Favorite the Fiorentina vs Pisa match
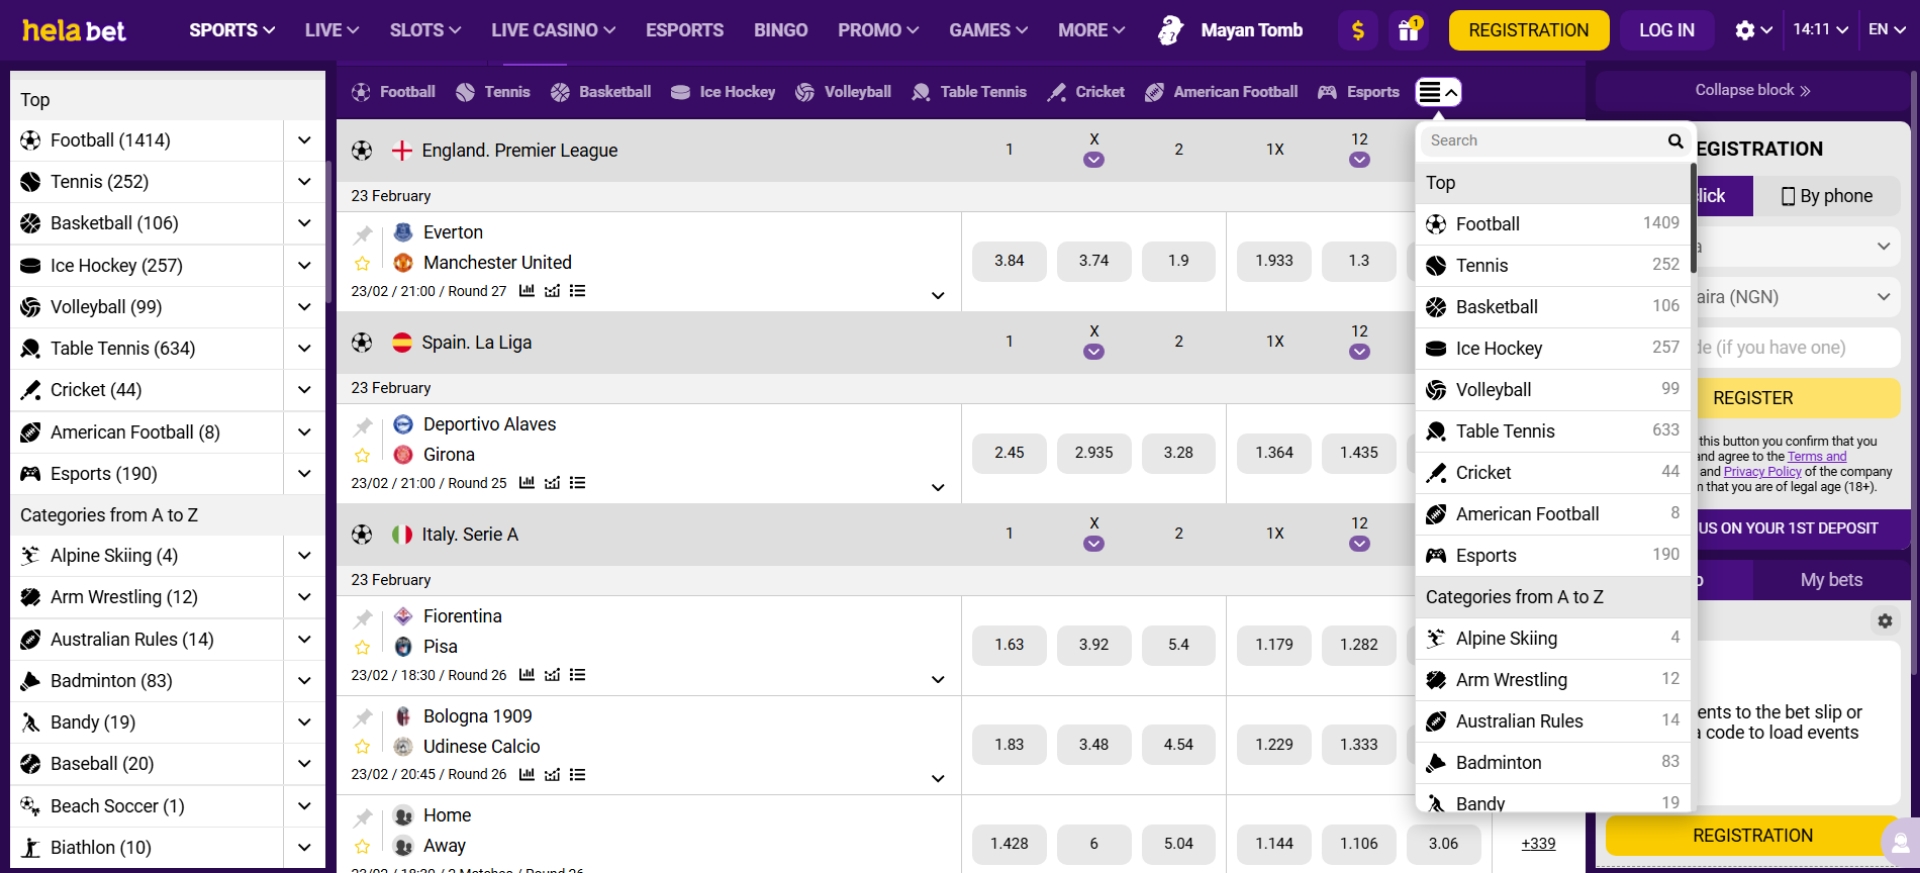The image size is (1920, 873). 362,648
